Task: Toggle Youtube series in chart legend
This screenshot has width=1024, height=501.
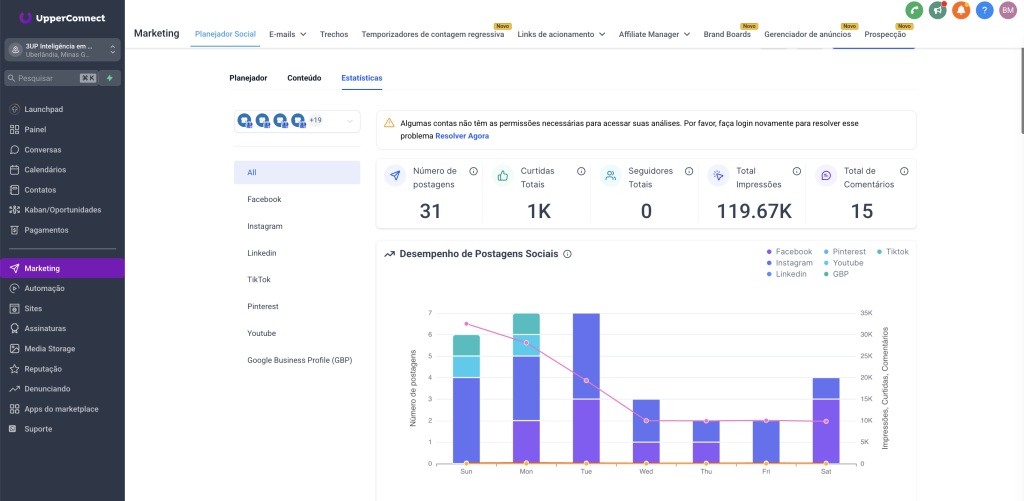Action: pyautogui.click(x=846, y=263)
